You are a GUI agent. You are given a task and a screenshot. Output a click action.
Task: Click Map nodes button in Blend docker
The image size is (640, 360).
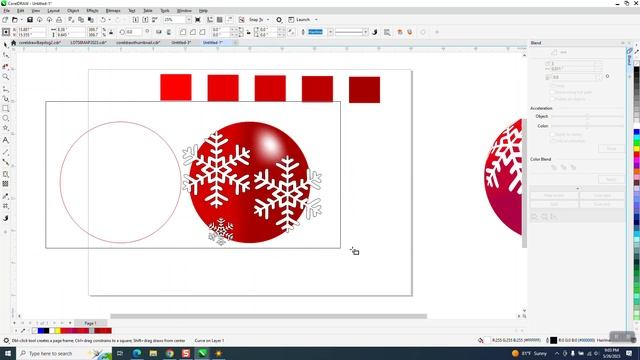pyautogui.click(x=554, y=196)
